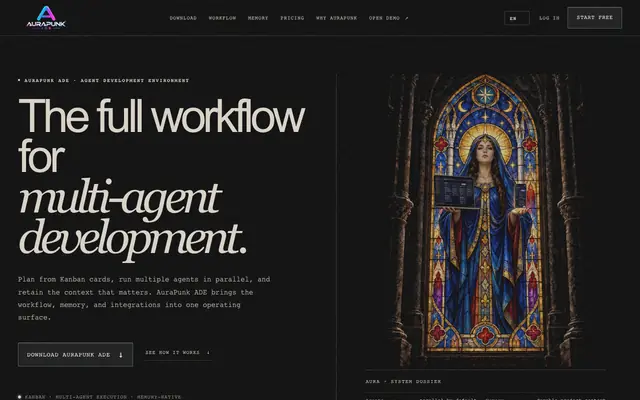Click the See How It Works link
The image size is (640, 400).
tap(178, 353)
